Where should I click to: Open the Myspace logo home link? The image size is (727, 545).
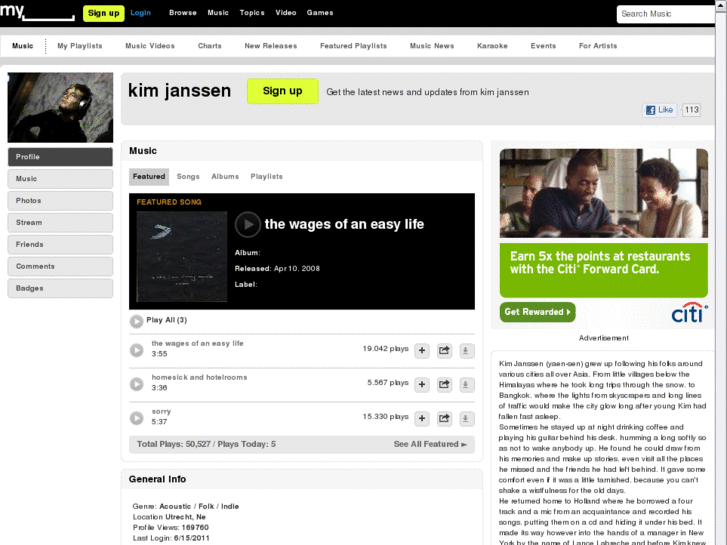pos(37,12)
